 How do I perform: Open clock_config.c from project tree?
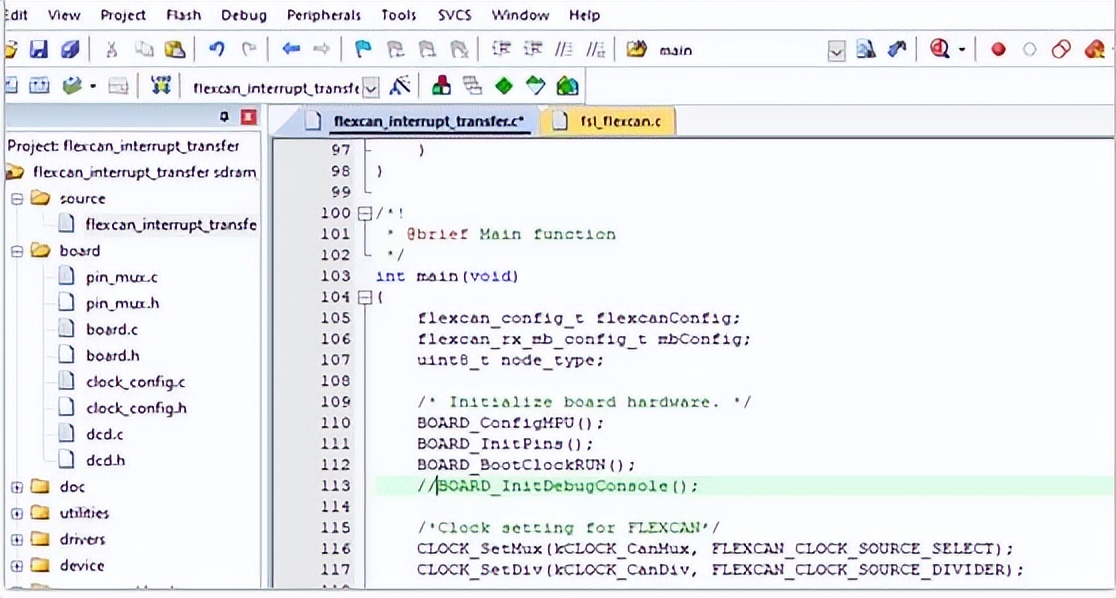tap(135, 381)
